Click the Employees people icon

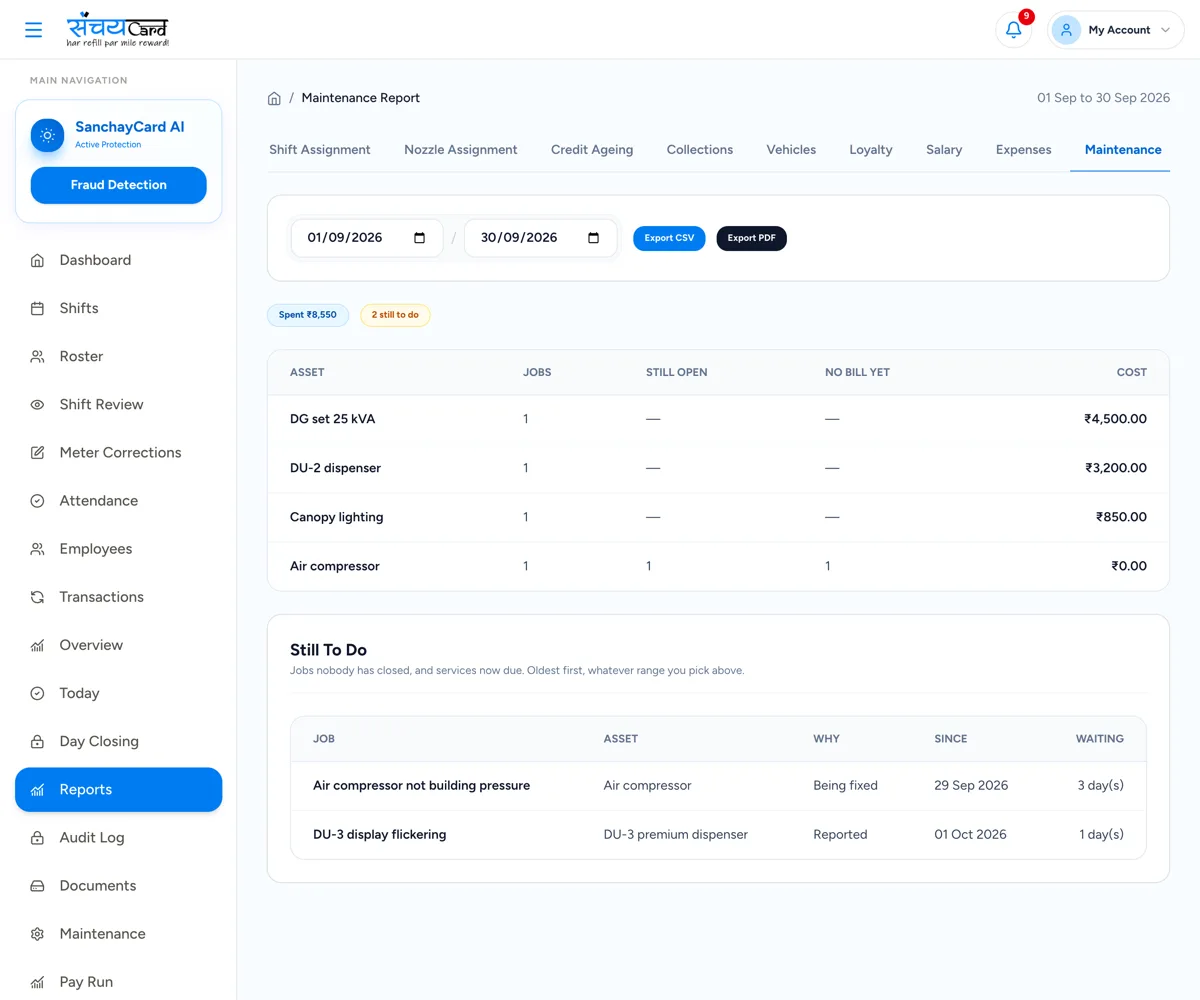(37, 549)
